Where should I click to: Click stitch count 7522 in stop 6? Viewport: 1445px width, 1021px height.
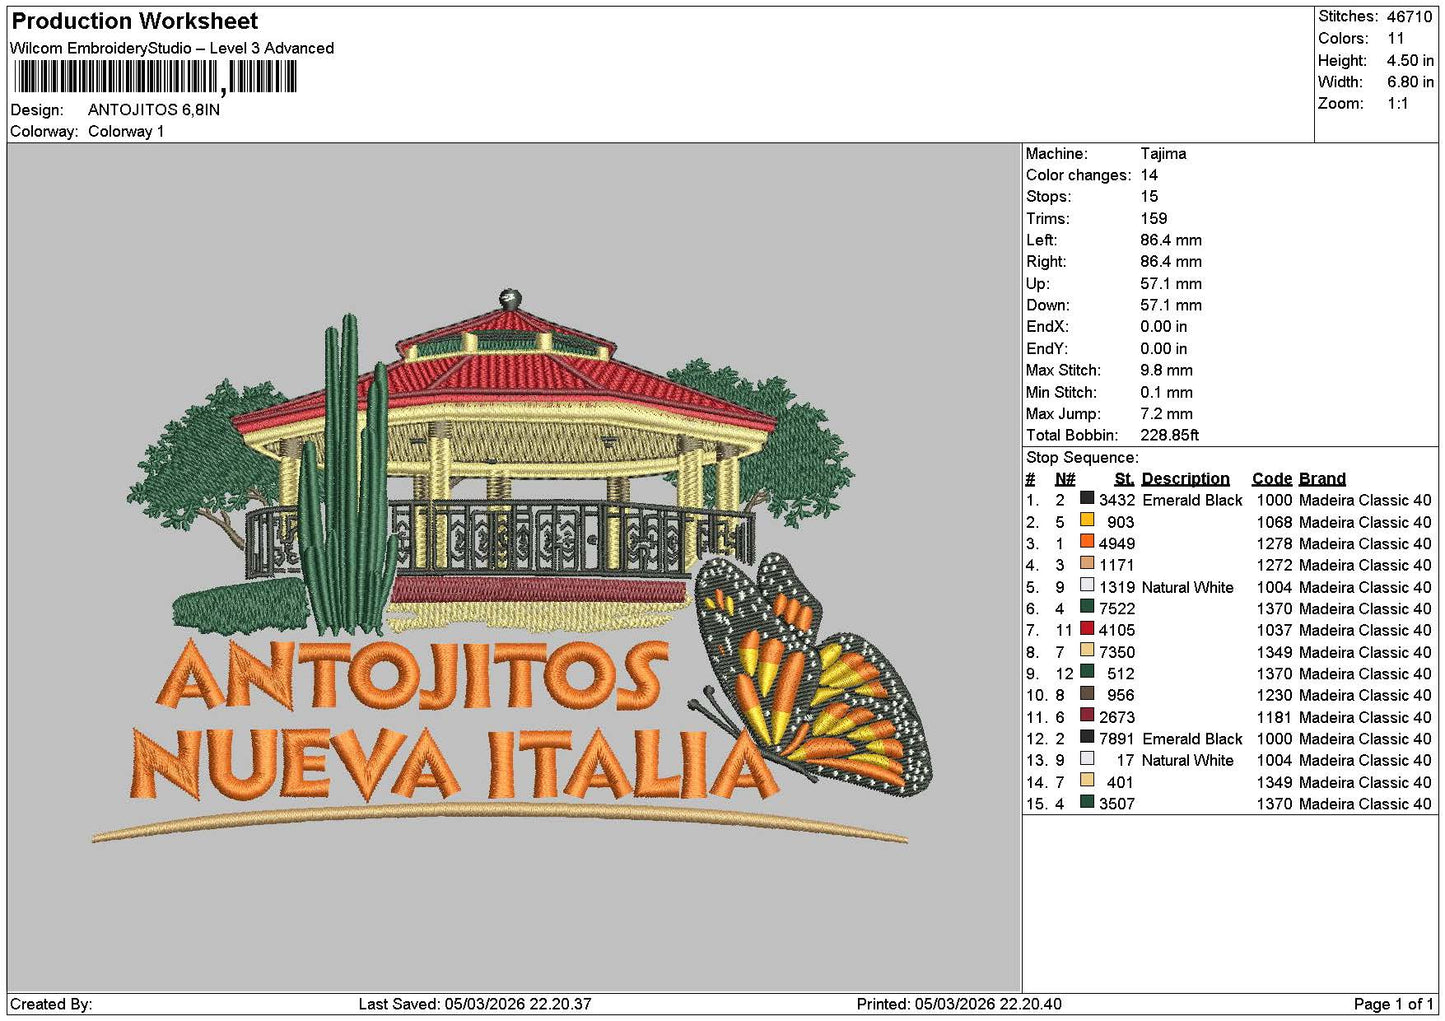[1117, 609]
